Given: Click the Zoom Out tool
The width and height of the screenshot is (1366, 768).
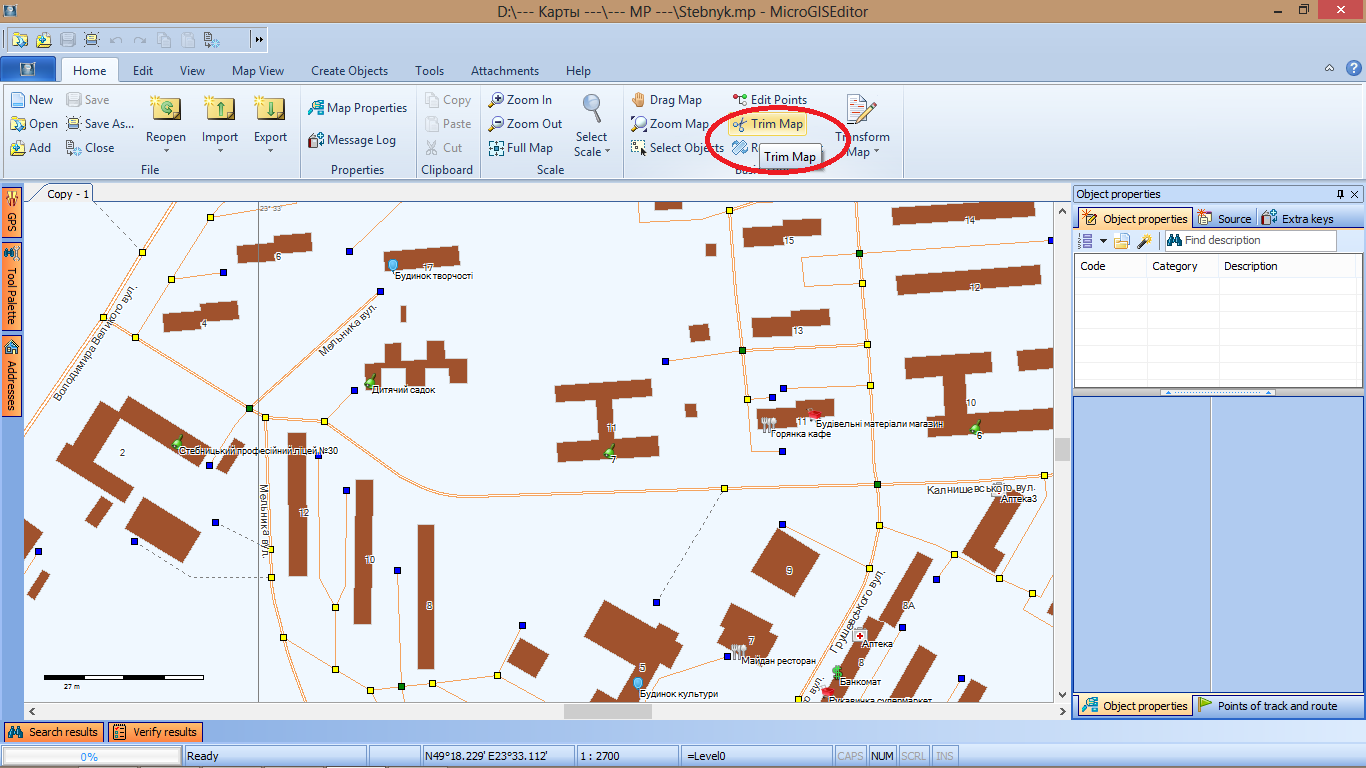Looking at the screenshot, I should point(496,124).
